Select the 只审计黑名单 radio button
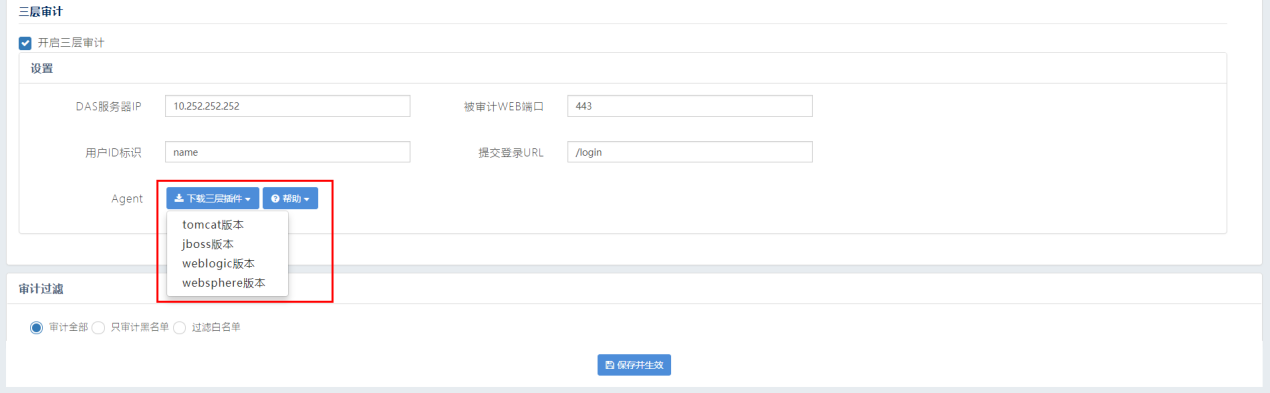This screenshot has height=393, width=1270. pos(99,327)
